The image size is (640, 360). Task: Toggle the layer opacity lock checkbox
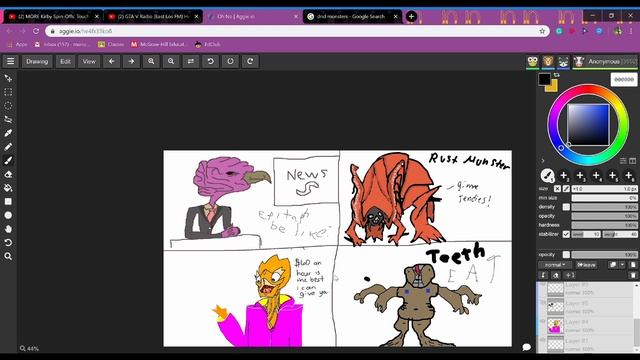click(566, 255)
